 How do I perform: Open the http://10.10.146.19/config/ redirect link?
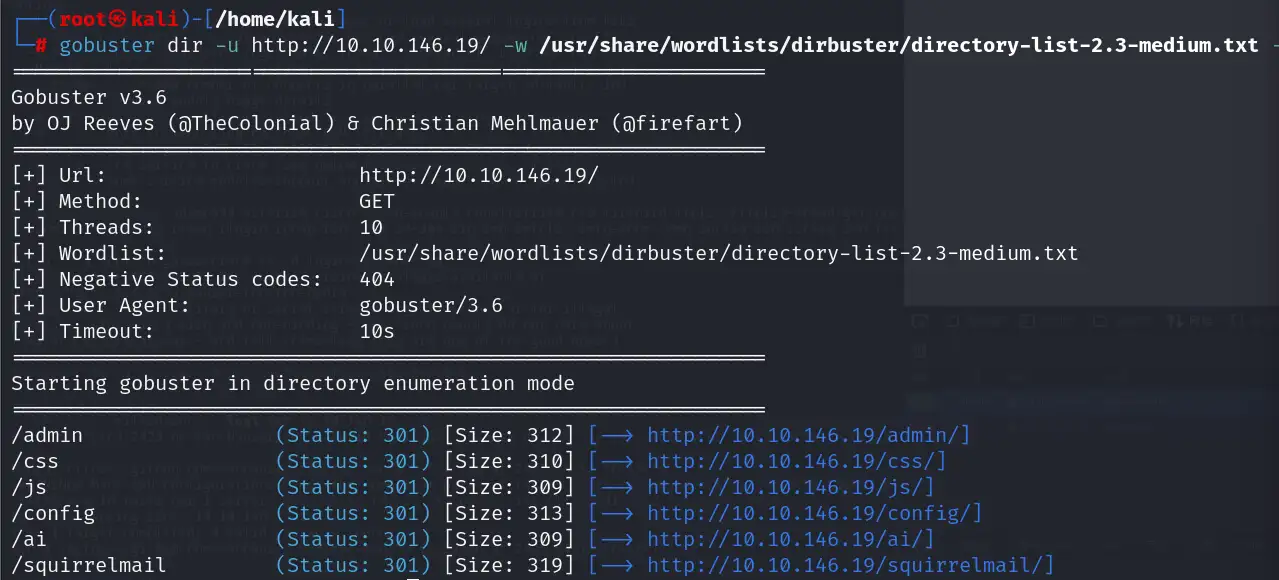tap(809, 513)
